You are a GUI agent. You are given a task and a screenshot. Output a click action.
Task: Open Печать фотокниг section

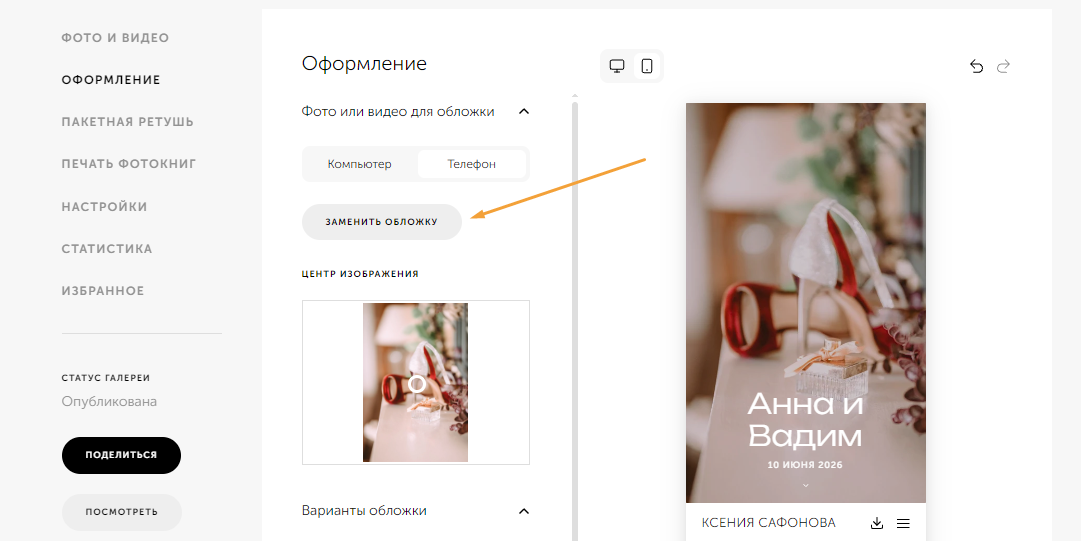[129, 164]
